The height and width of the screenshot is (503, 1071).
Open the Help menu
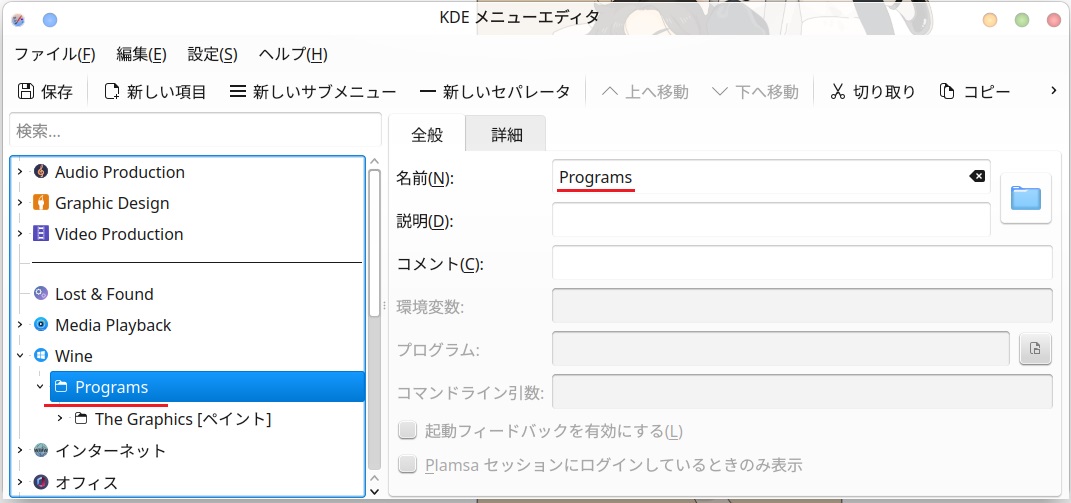[292, 54]
